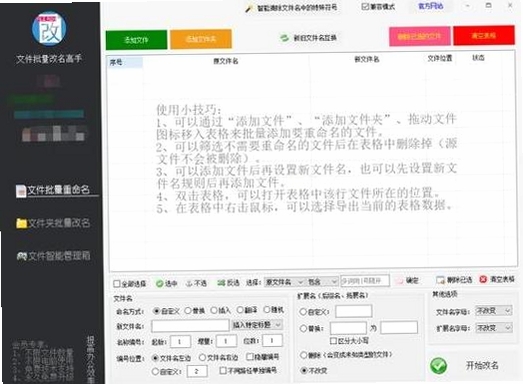Click the gamepad icon beside 文件智能管理箱

click(22, 256)
